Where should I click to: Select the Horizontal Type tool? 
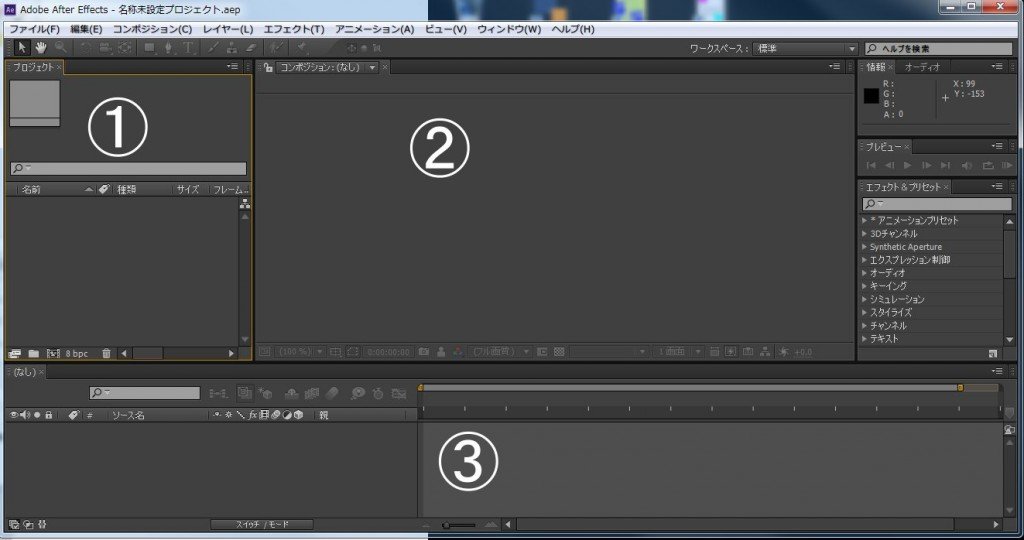click(188, 48)
